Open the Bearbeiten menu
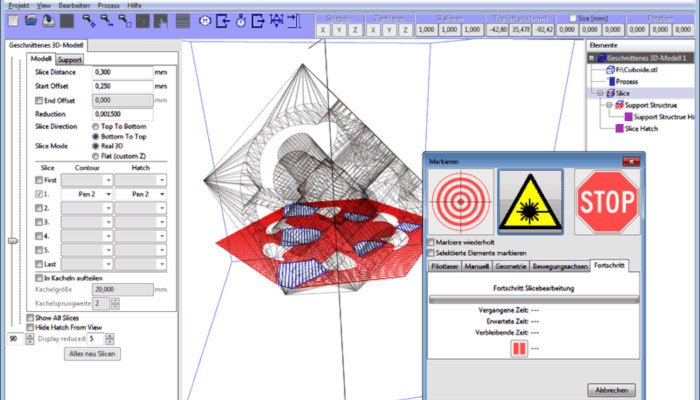Viewport: 700px width, 400px height. [x=74, y=5]
